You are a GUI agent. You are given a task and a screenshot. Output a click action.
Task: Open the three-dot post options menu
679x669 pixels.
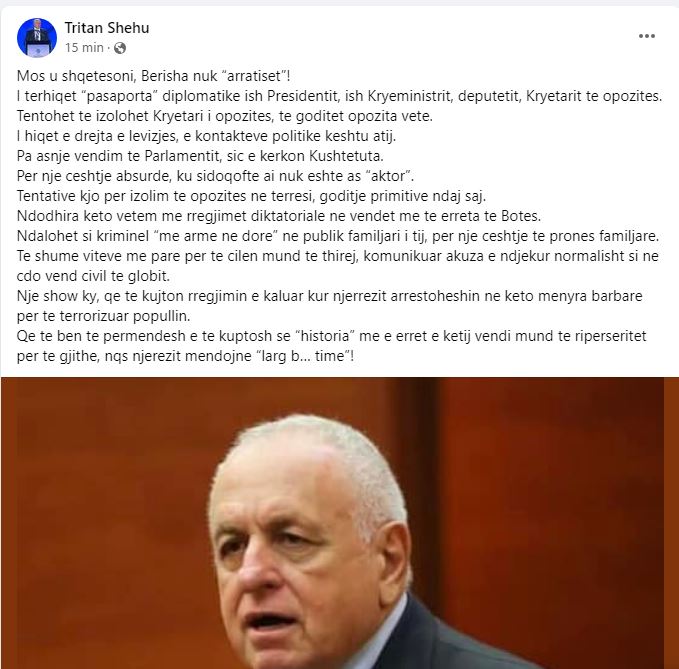tap(647, 36)
